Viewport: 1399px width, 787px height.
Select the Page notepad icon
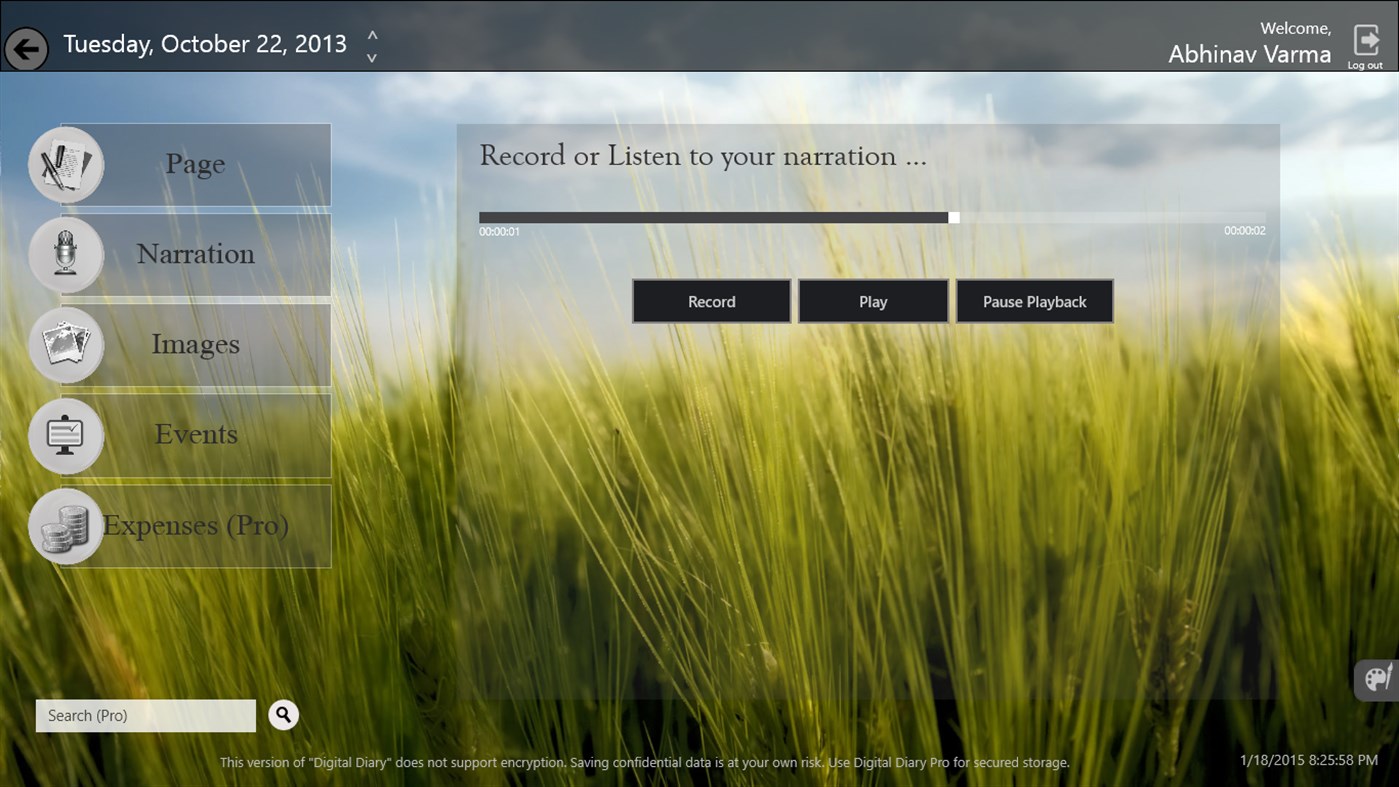point(65,164)
